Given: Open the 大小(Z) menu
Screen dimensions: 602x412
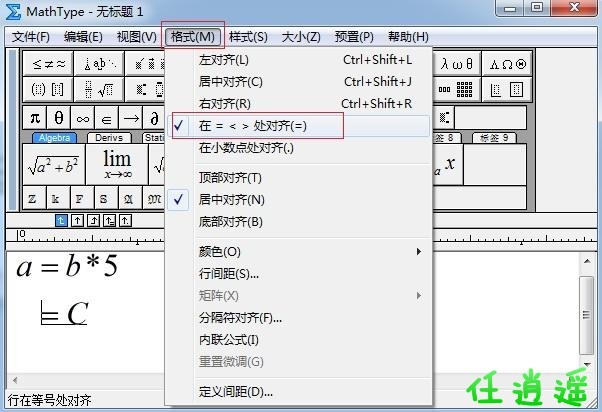Looking at the screenshot, I should pos(301,37).
